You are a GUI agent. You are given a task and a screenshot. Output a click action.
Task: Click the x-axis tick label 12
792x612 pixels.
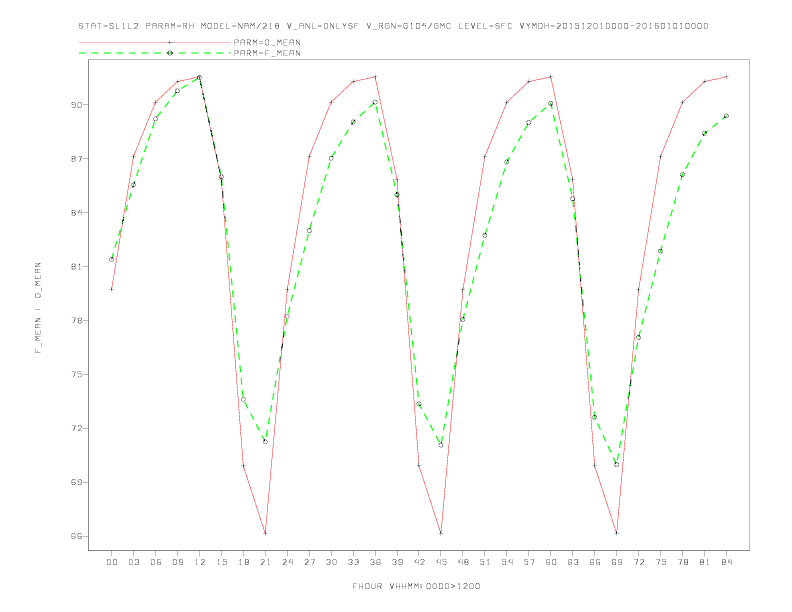coord(200,562)
